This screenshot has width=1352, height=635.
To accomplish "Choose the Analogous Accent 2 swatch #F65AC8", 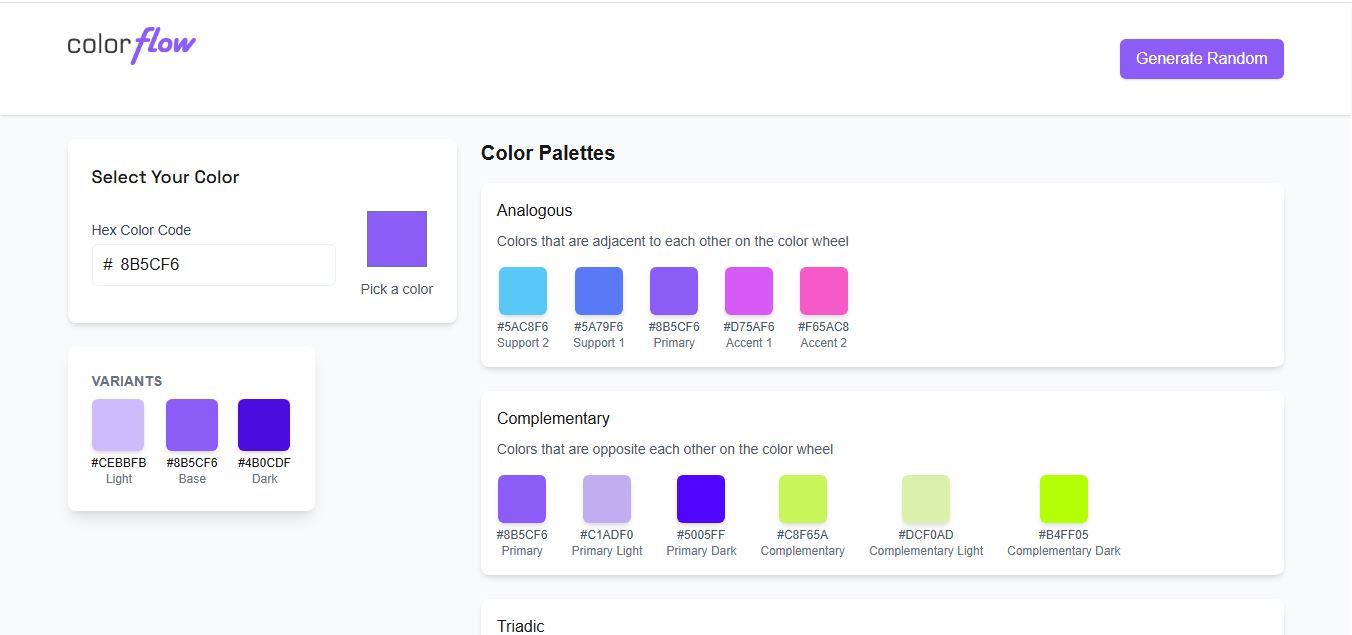I will pos(824,291).
